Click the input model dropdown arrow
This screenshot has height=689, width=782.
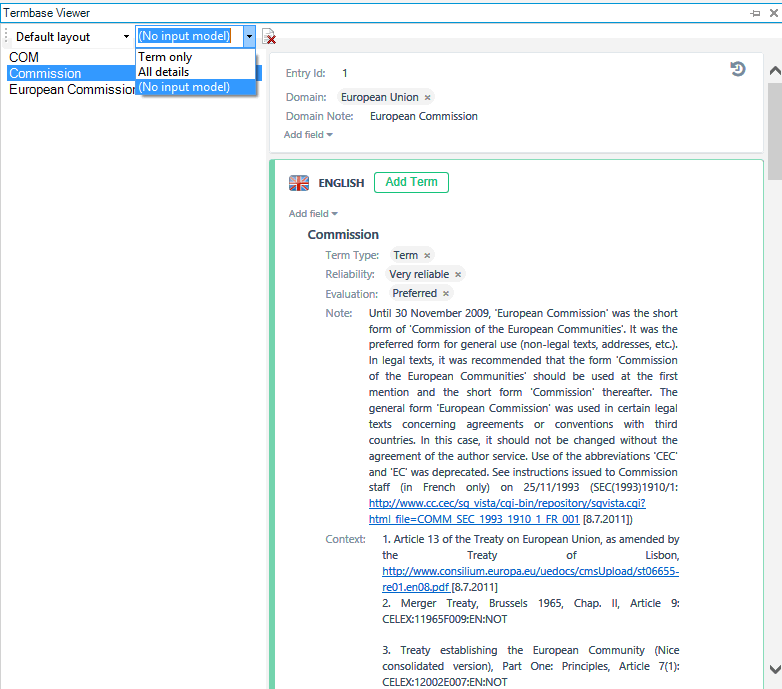(x=249, y=36)
